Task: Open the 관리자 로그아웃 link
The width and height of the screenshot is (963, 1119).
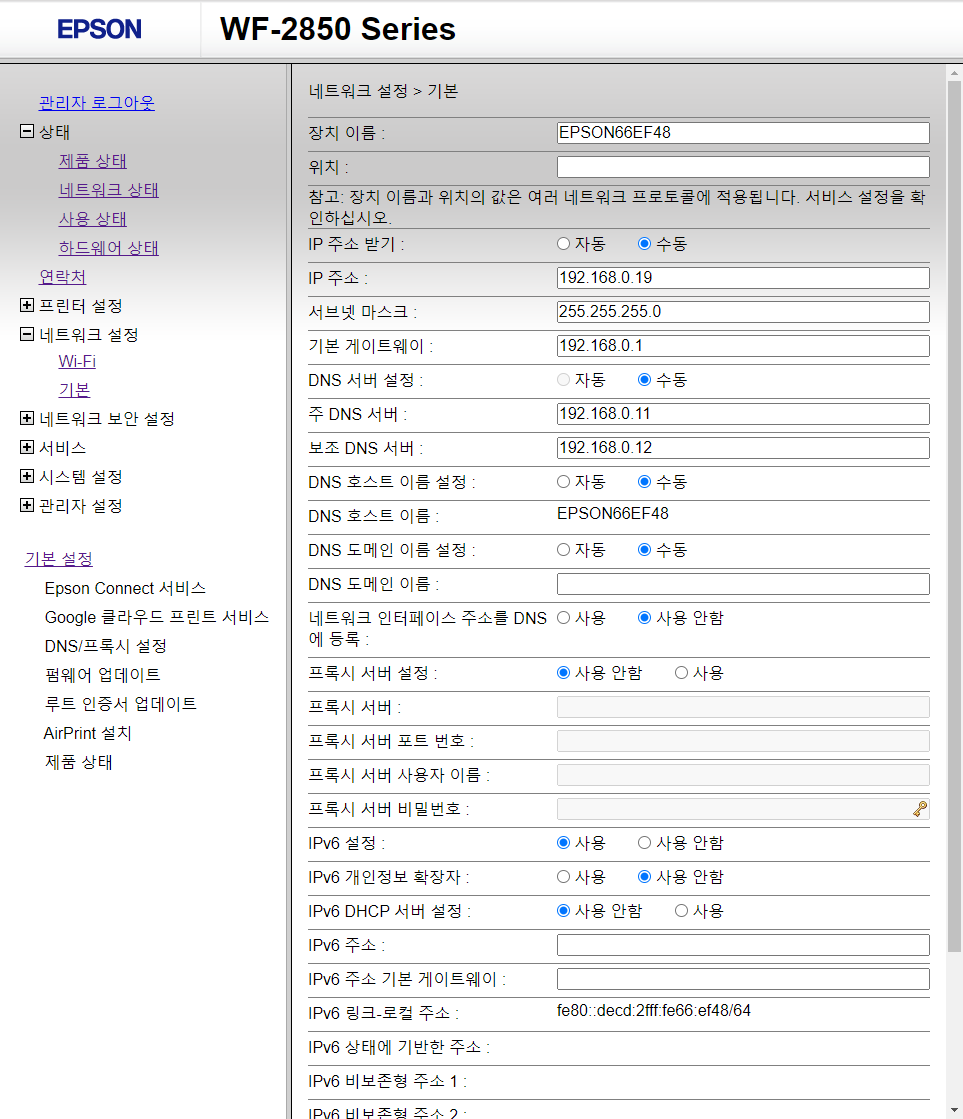Action: click(96, 103)
